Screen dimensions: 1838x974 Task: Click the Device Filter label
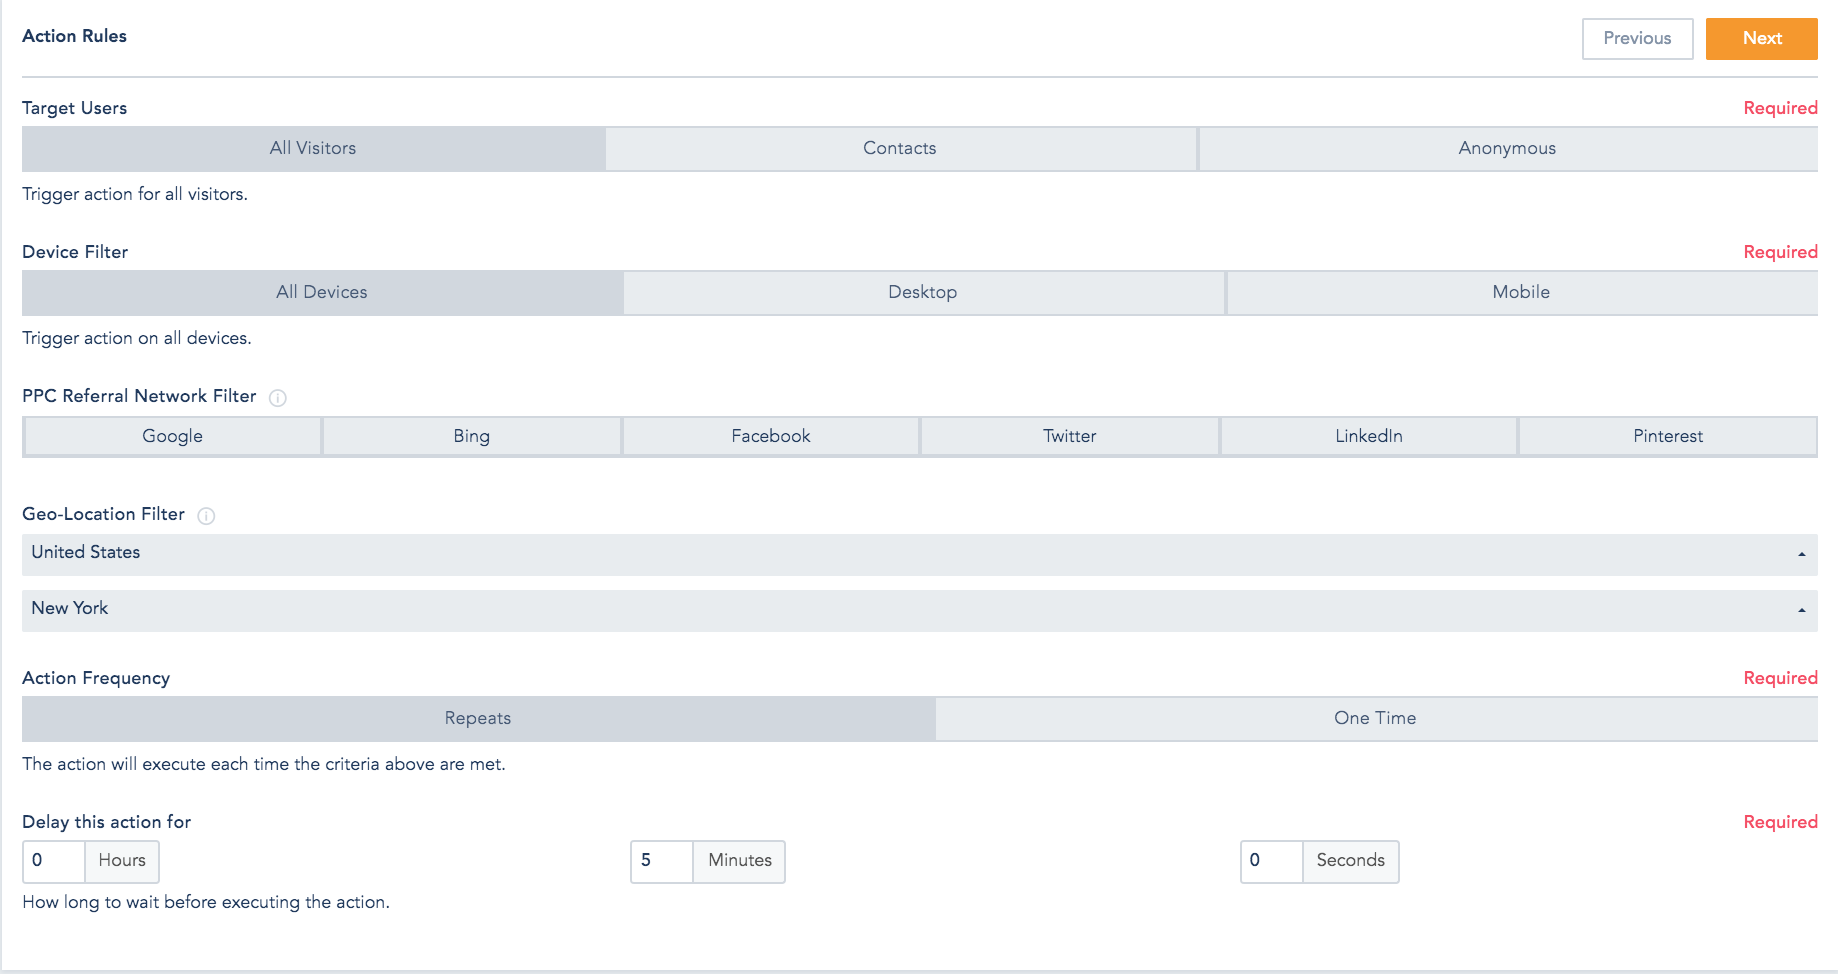coord(75,252)
